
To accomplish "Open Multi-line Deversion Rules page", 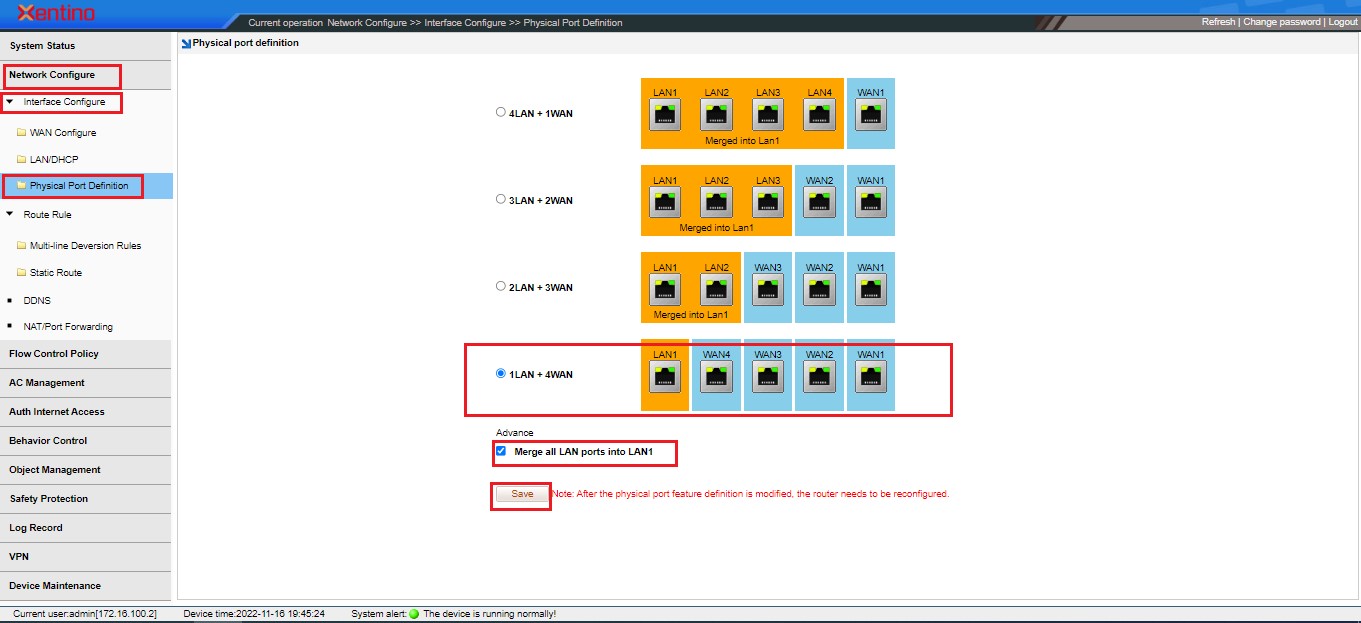I will [x=85, y=246].
